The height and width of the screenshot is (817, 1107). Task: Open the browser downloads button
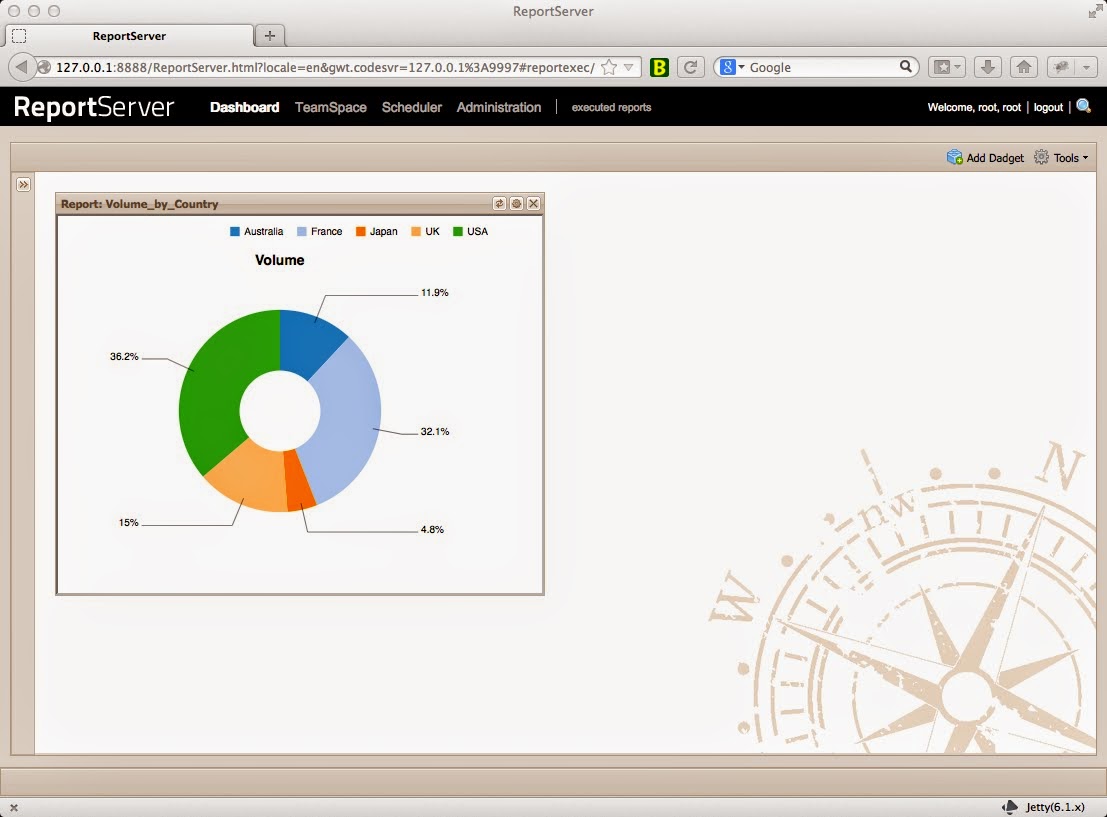click(988, 67)
